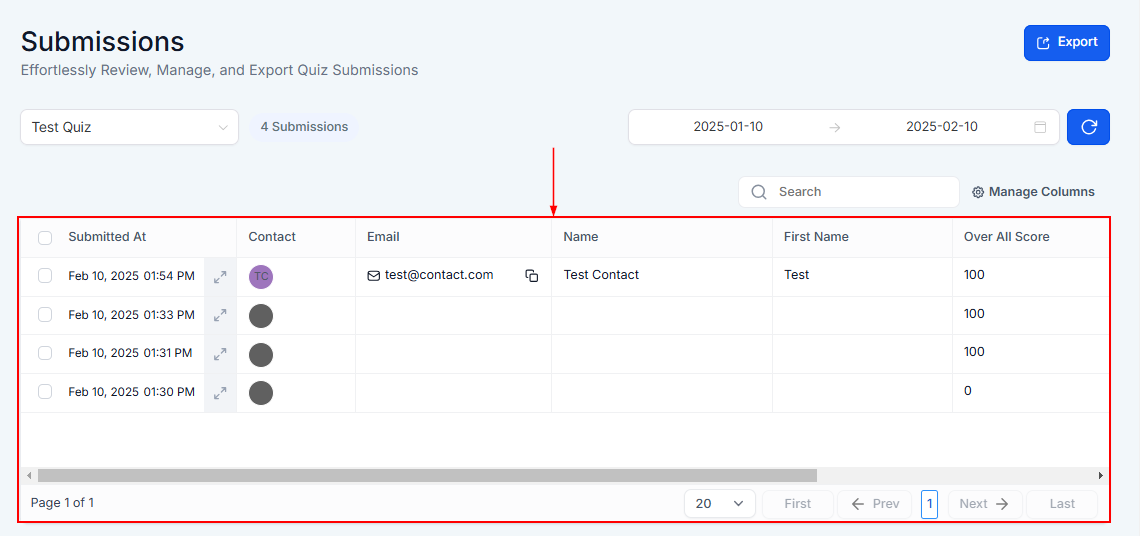The height and width of the screenshot is (536, 1140).
Task: Click the Contact column header
Action: pyautogui.click(x=272, y=237)
